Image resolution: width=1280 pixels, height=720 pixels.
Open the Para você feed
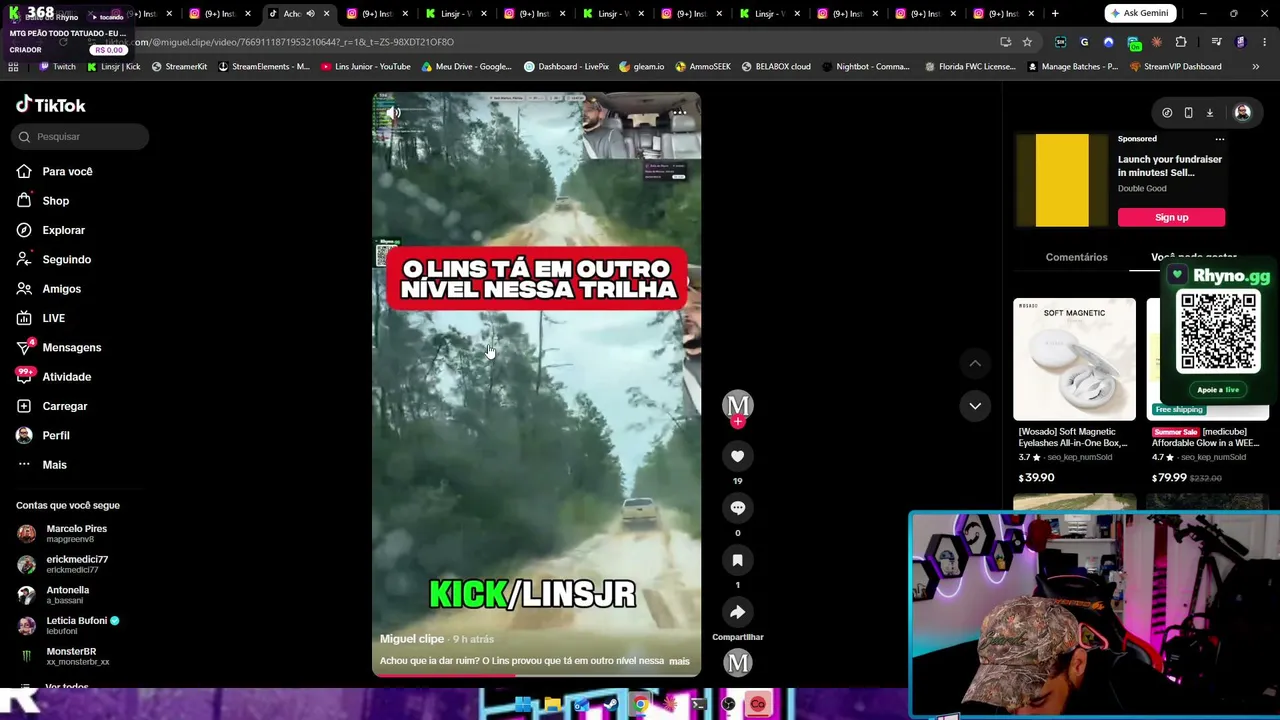[x=55, y=171]
